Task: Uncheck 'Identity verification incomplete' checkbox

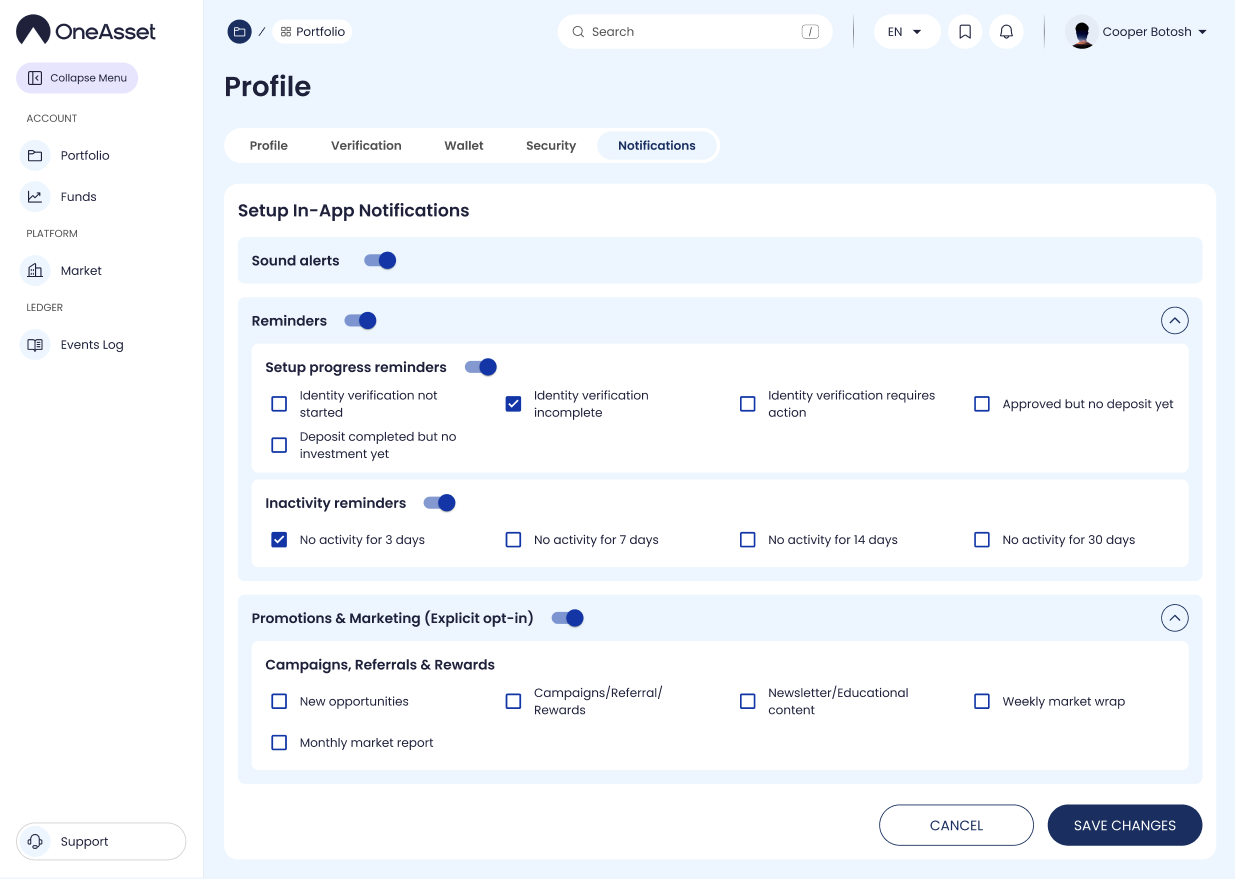Action: [x=513, y=404]
